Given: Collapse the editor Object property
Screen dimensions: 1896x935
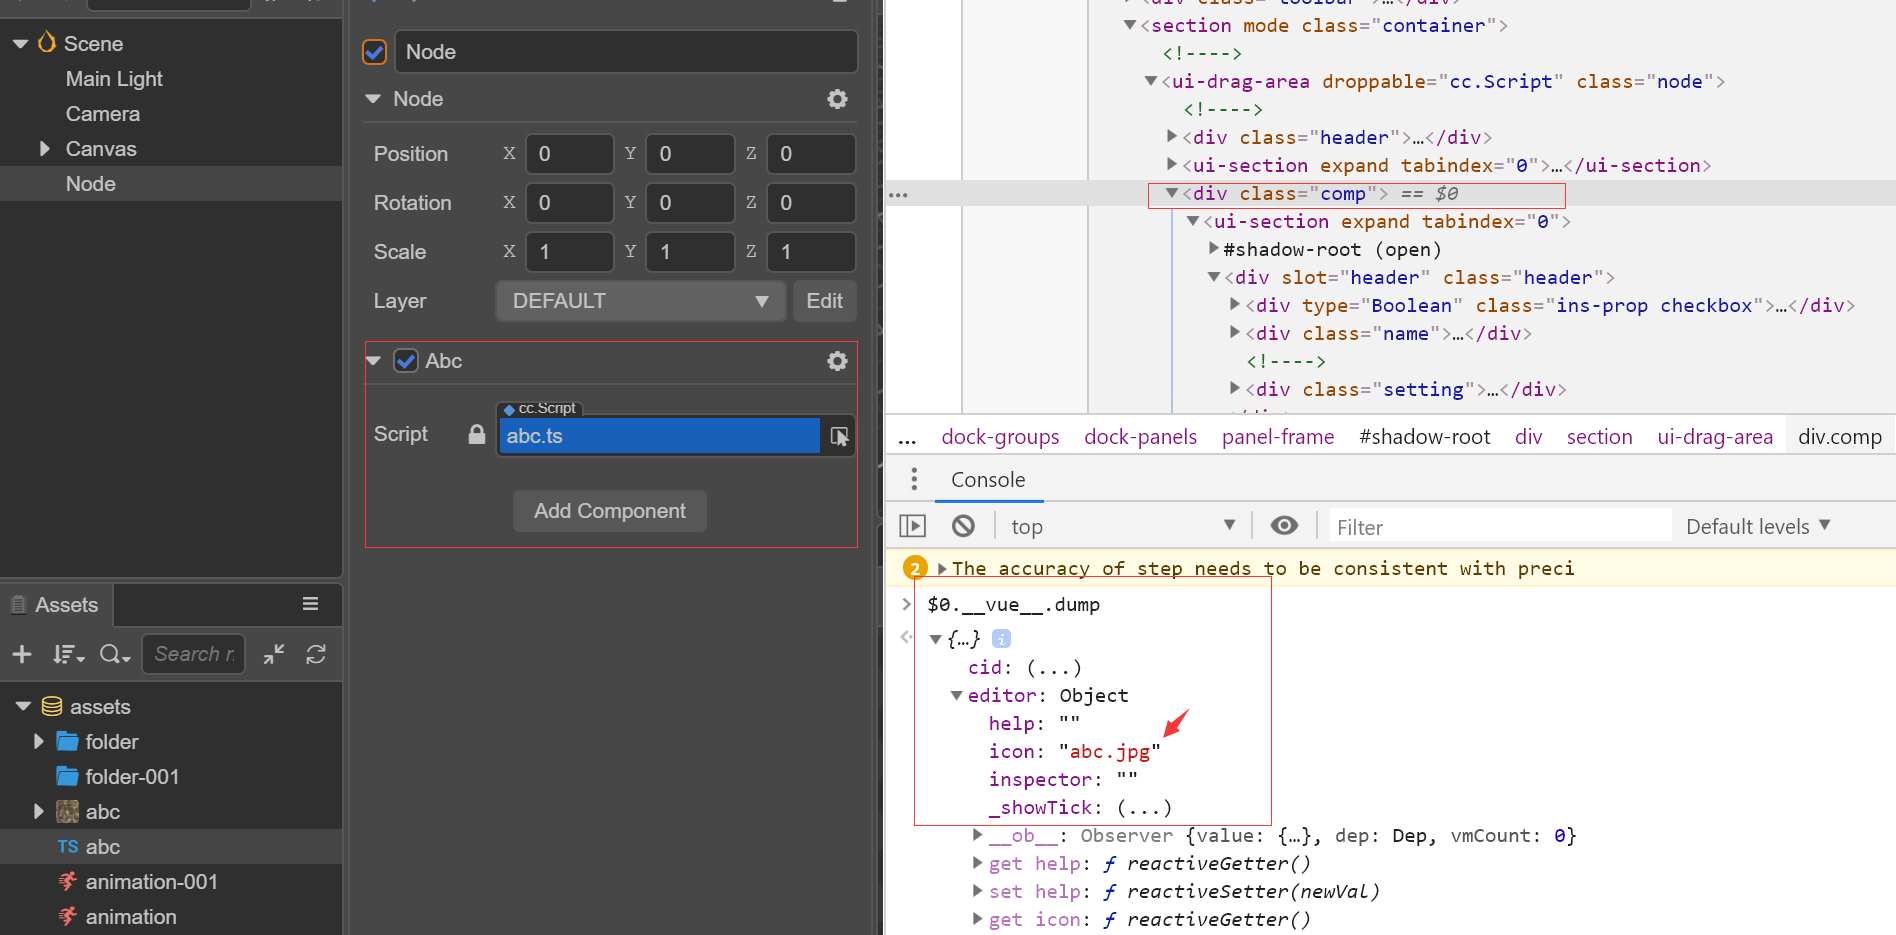Looking at the screenshot, I should (957, 696).
